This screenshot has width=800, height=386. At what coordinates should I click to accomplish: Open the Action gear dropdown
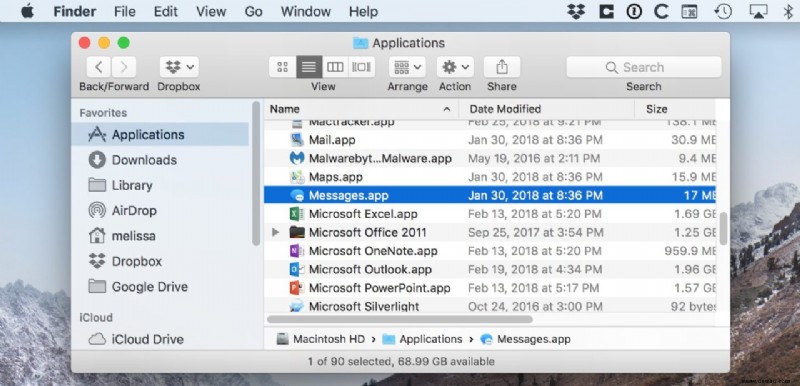(x=455, y=67)
